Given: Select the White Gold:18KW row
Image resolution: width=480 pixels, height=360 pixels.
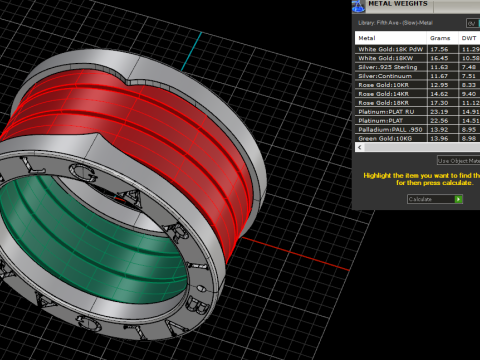Looking at the screenshot, I should [417, 58].
